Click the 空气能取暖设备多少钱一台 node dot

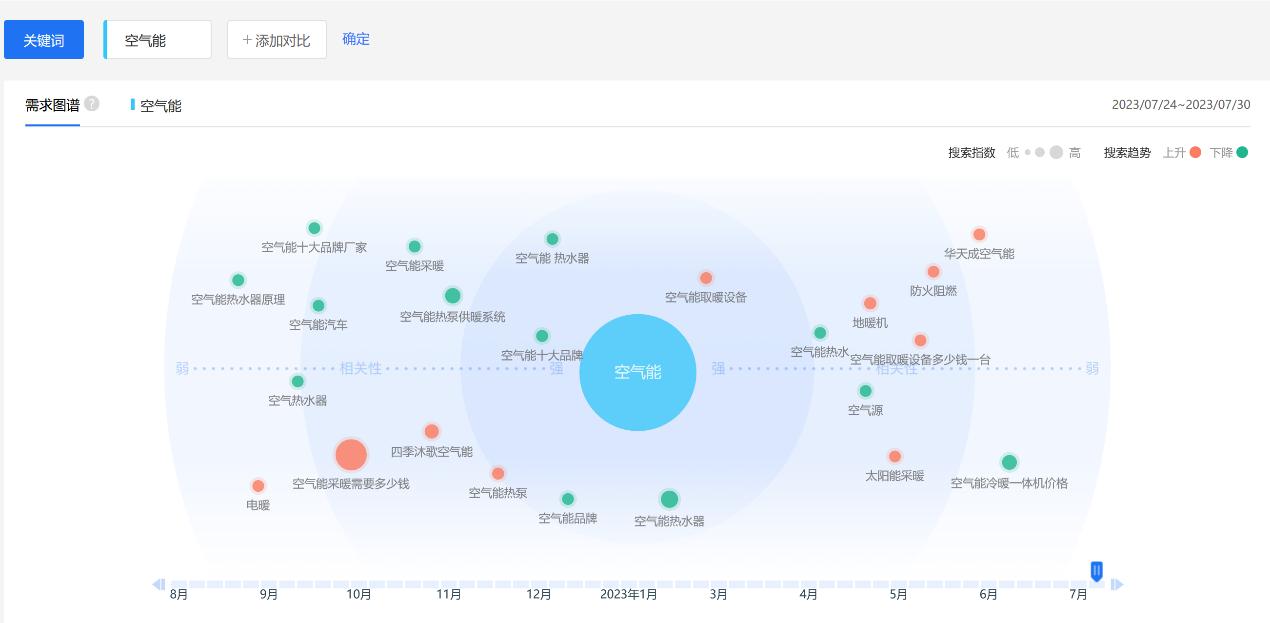(920, 340)
